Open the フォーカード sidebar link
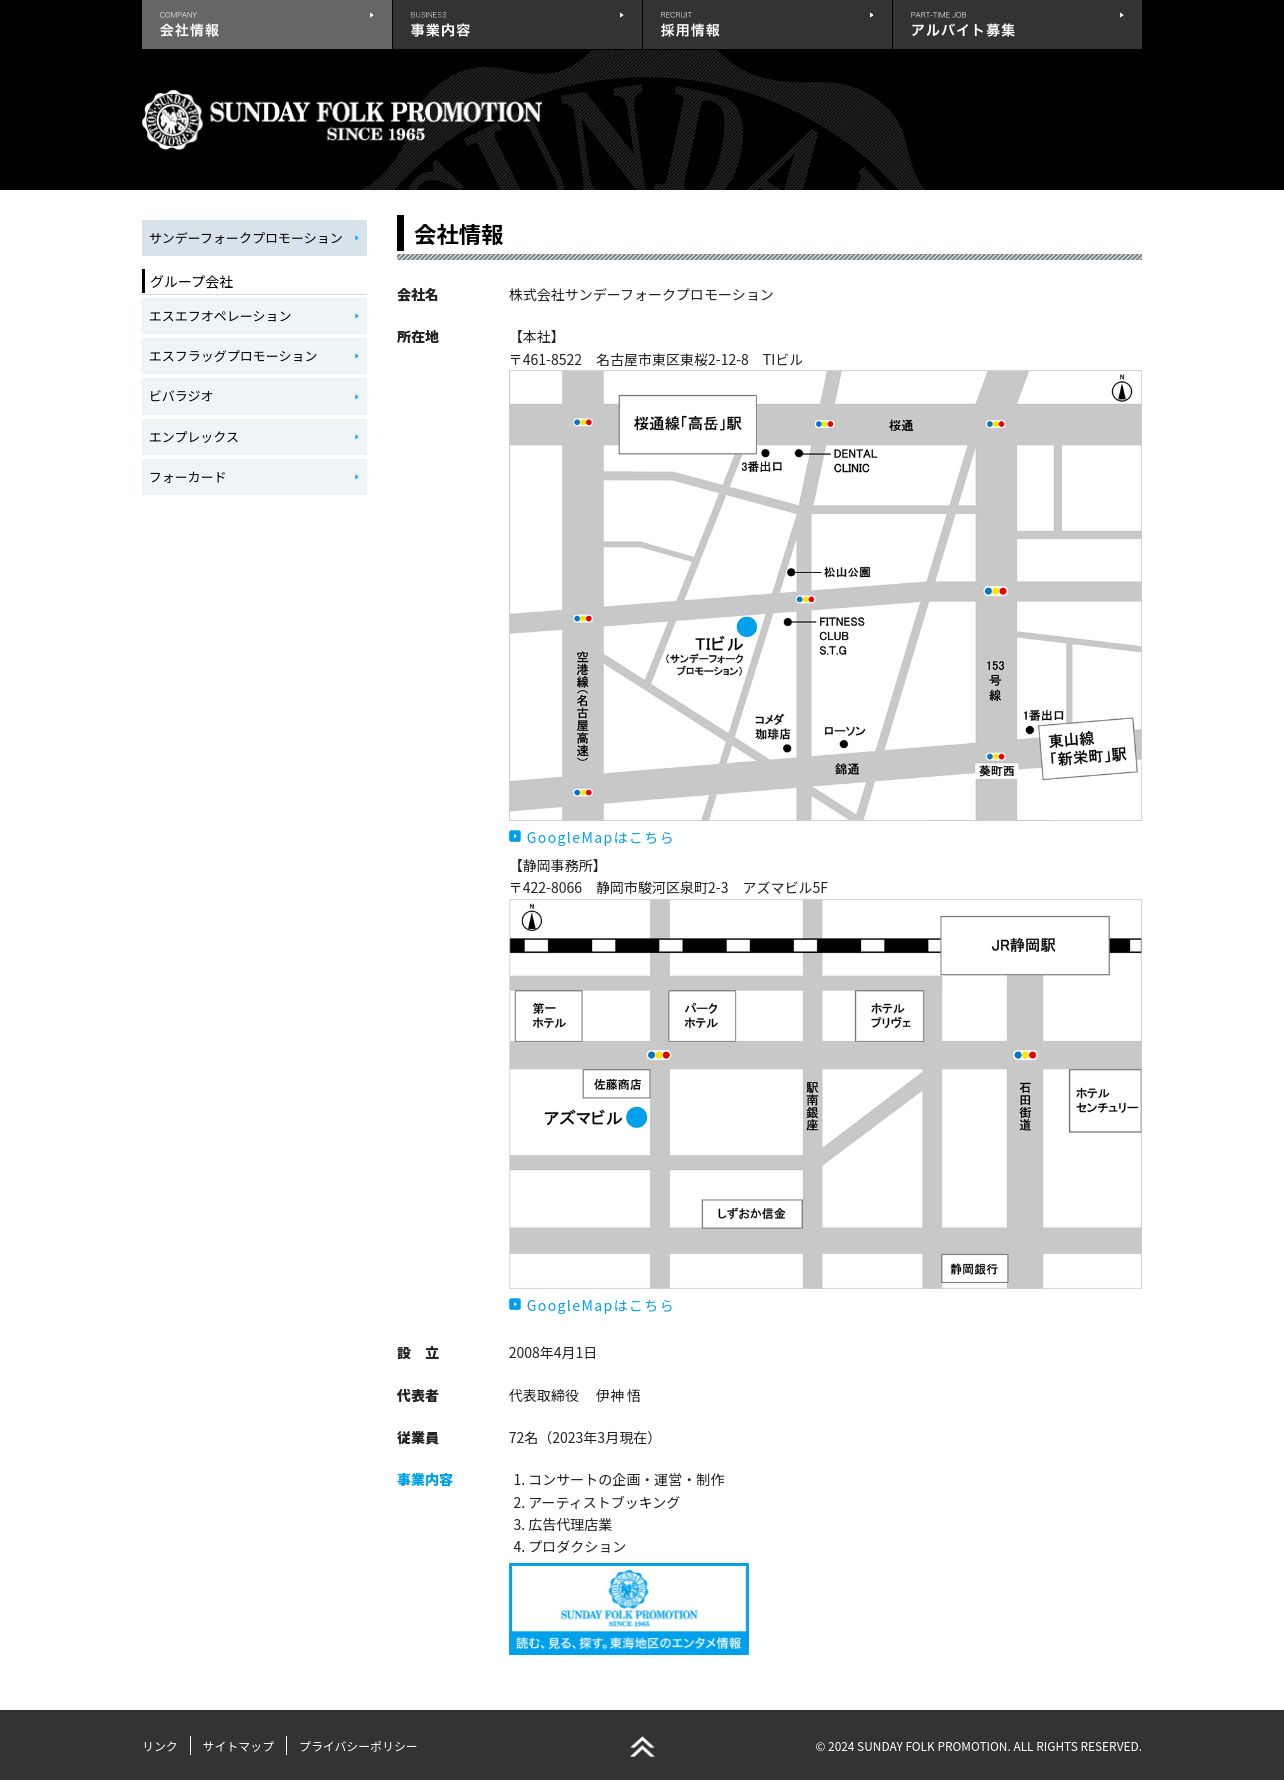The image size is (1284, 1780). coord(254,477)
